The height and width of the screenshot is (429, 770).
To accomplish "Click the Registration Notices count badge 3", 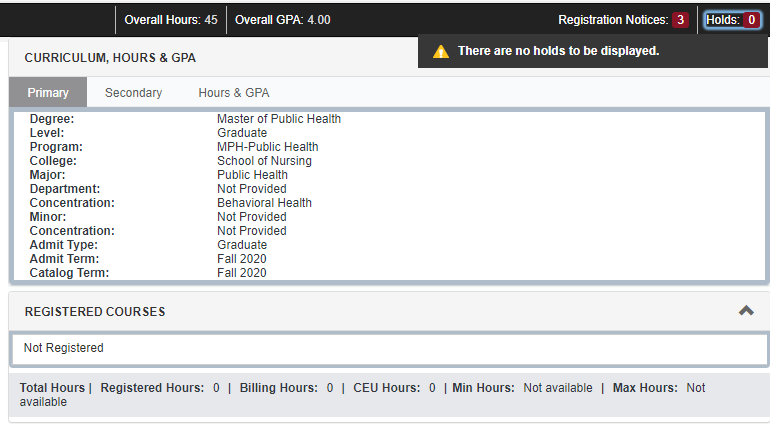I will click(x=680, y=20).
